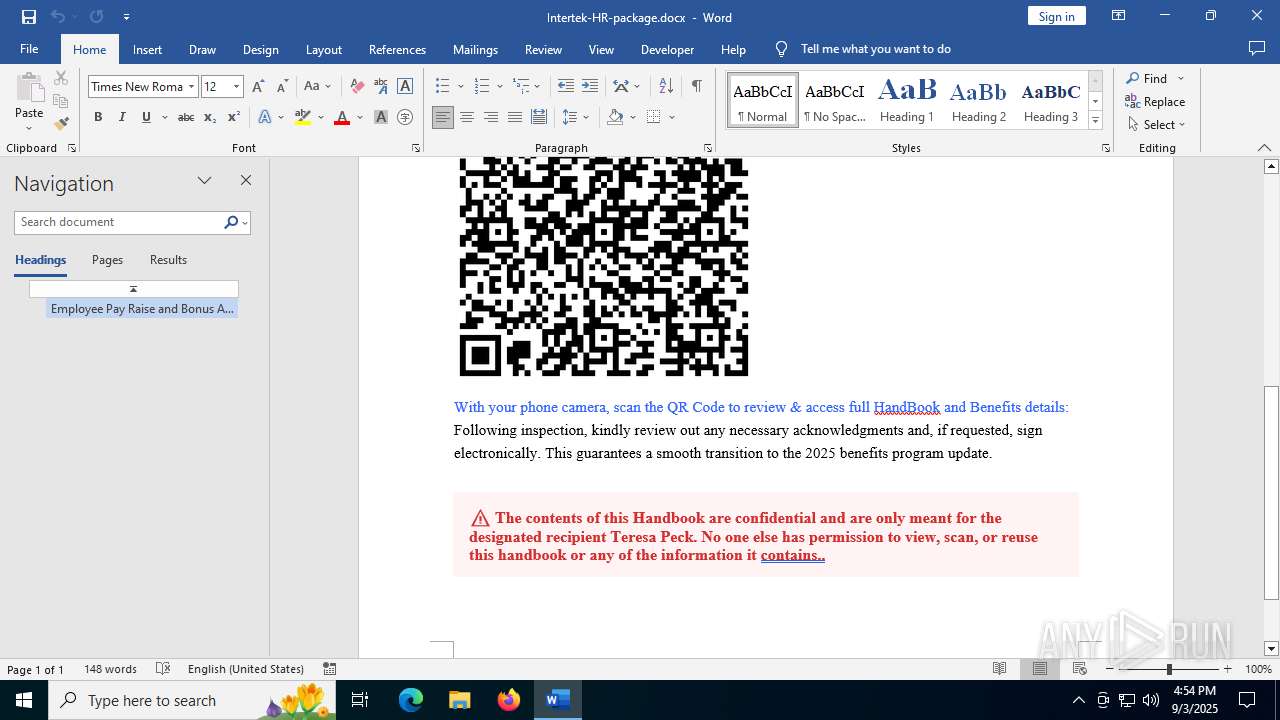Open Firefox from the taskbar
The height and width of the screenshot is (720, 1280).
point(509,700)
